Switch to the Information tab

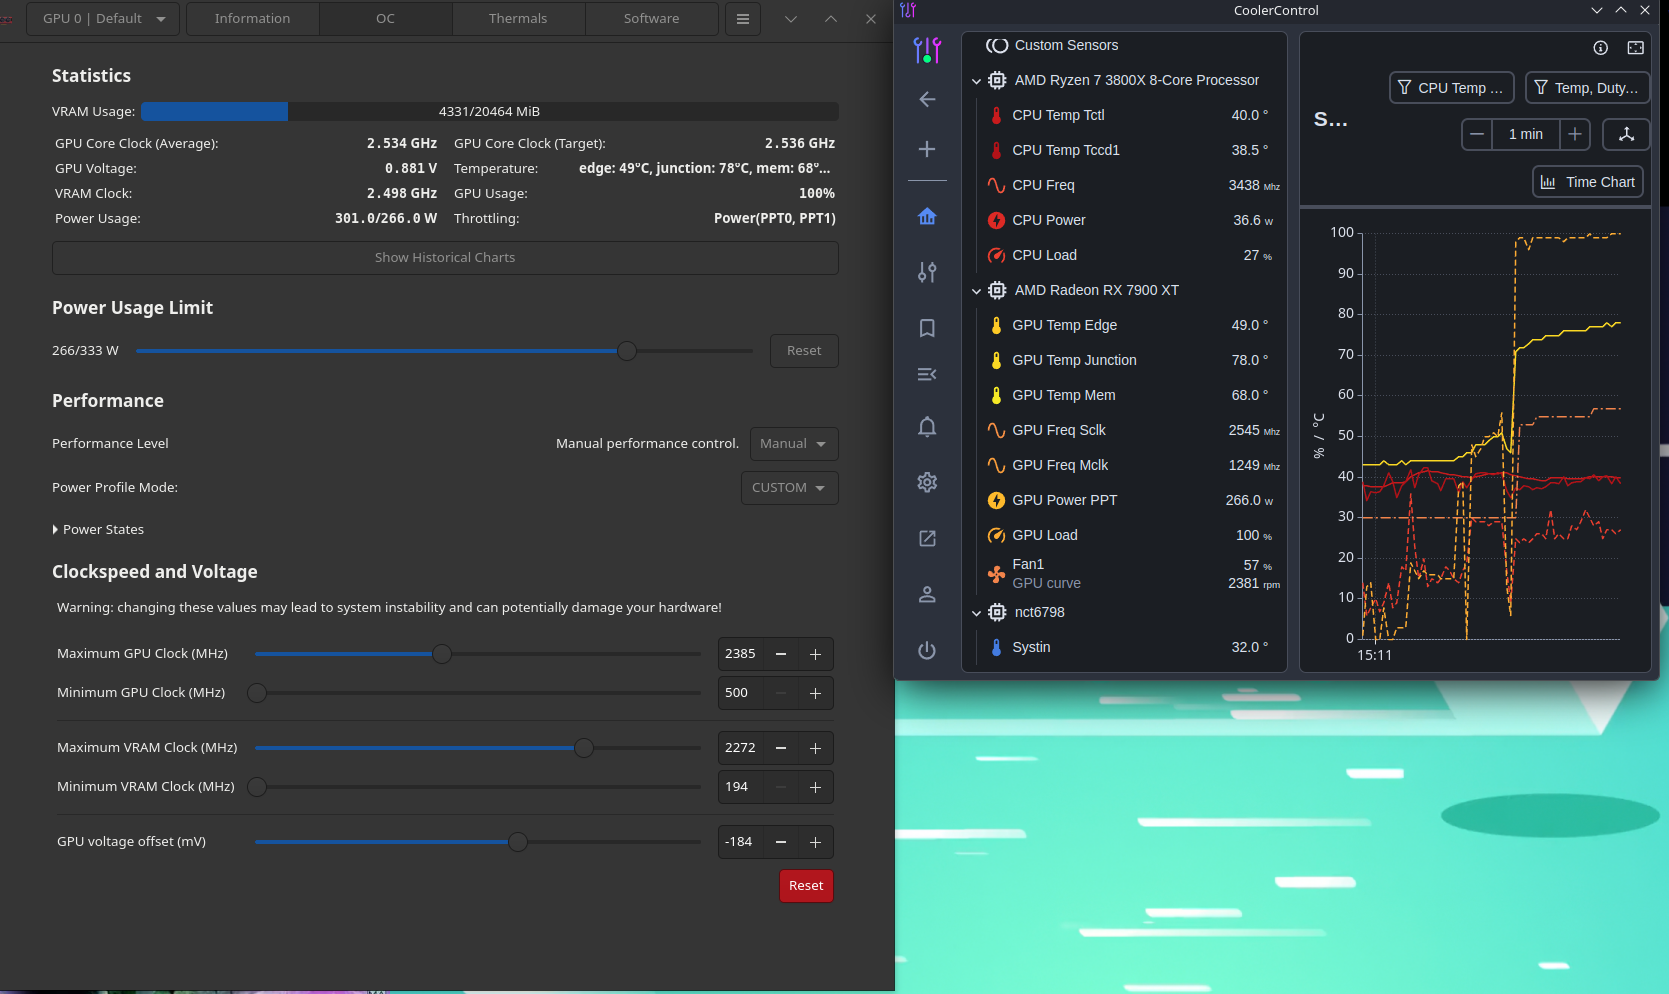tap(252, 18)
